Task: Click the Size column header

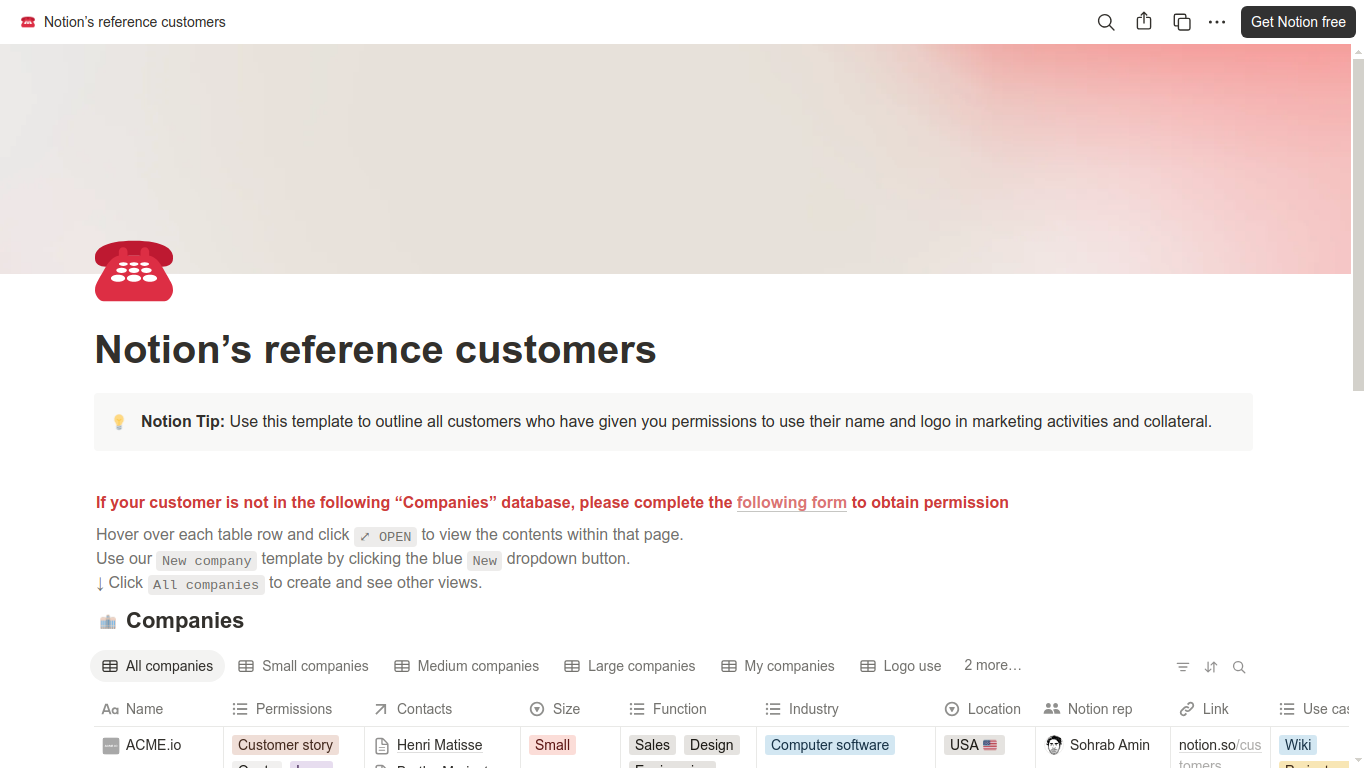Action: pyautogui.click(x=571, y=709)
